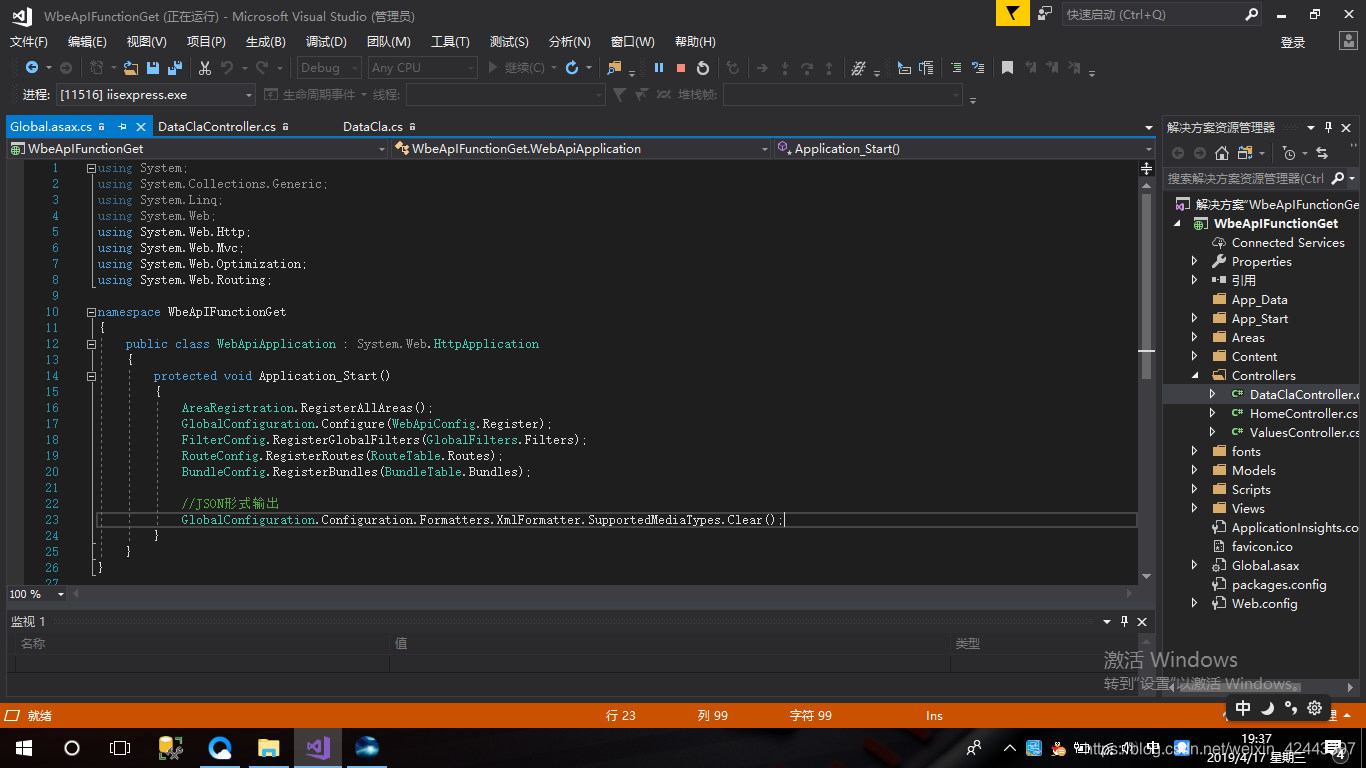Image resolution: width=1366 pixels, height=768 pixels.
Task: Pause debugging with Break All icon
Action: (659, 68)
